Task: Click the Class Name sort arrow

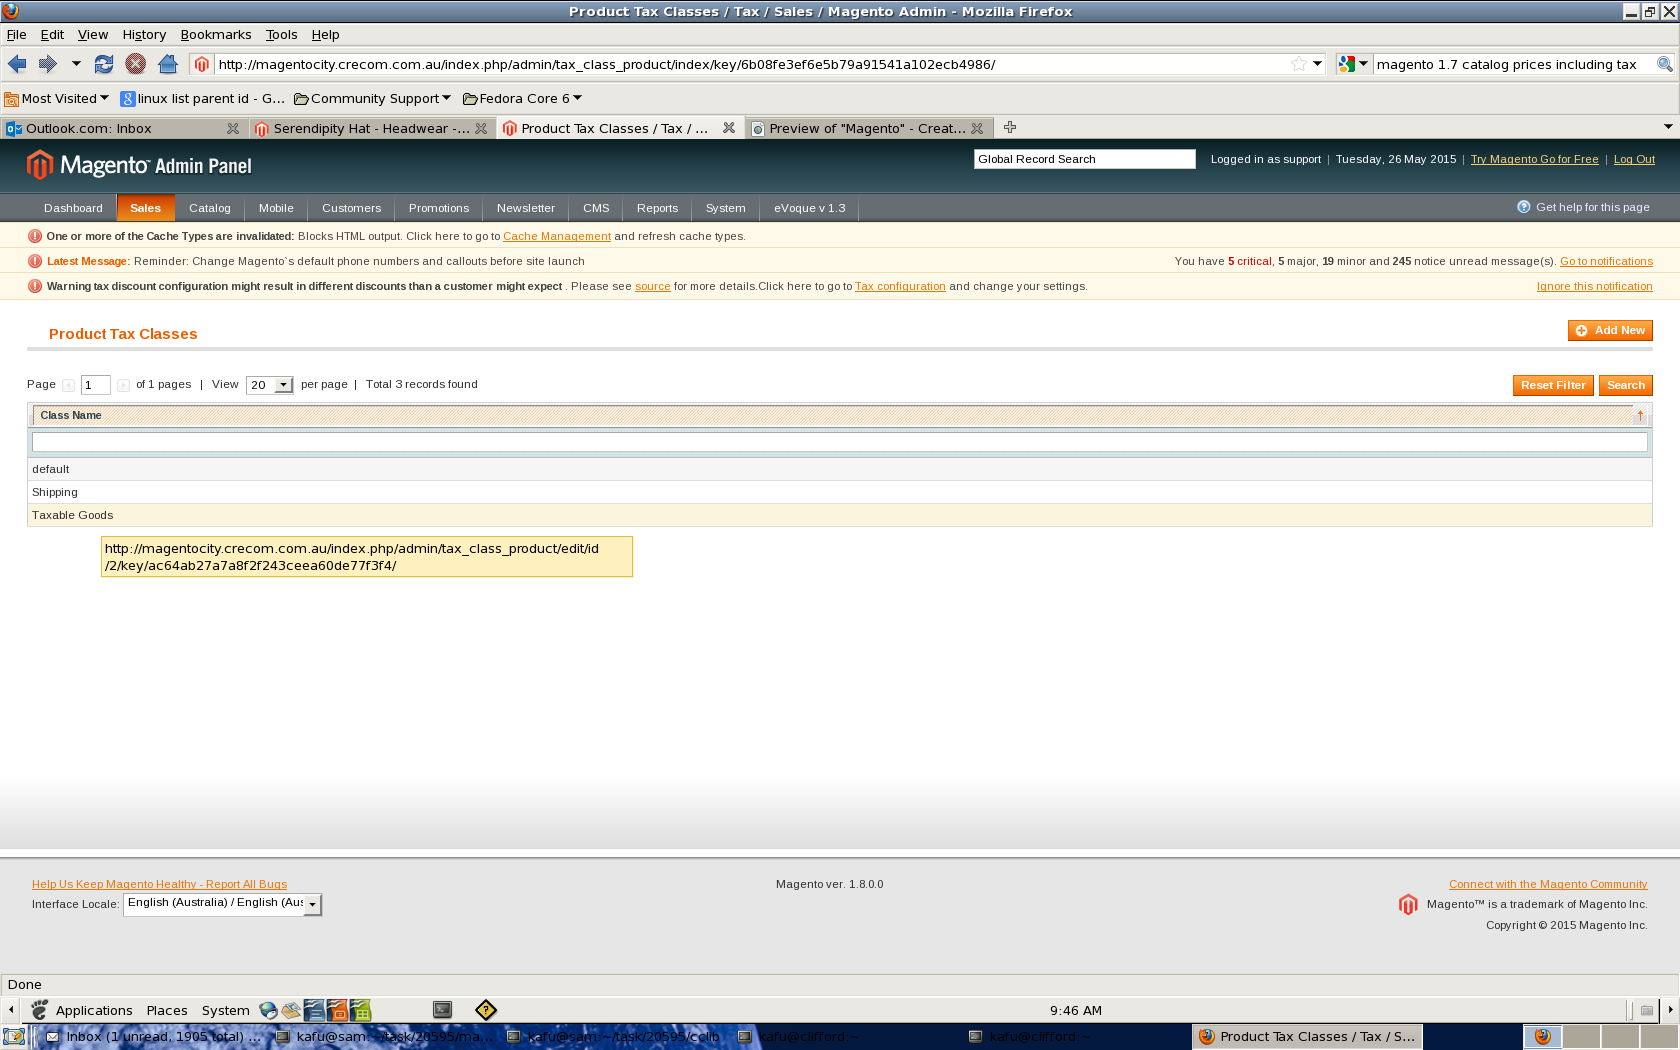Action: pyautogui.click(x=1640, y=415)
